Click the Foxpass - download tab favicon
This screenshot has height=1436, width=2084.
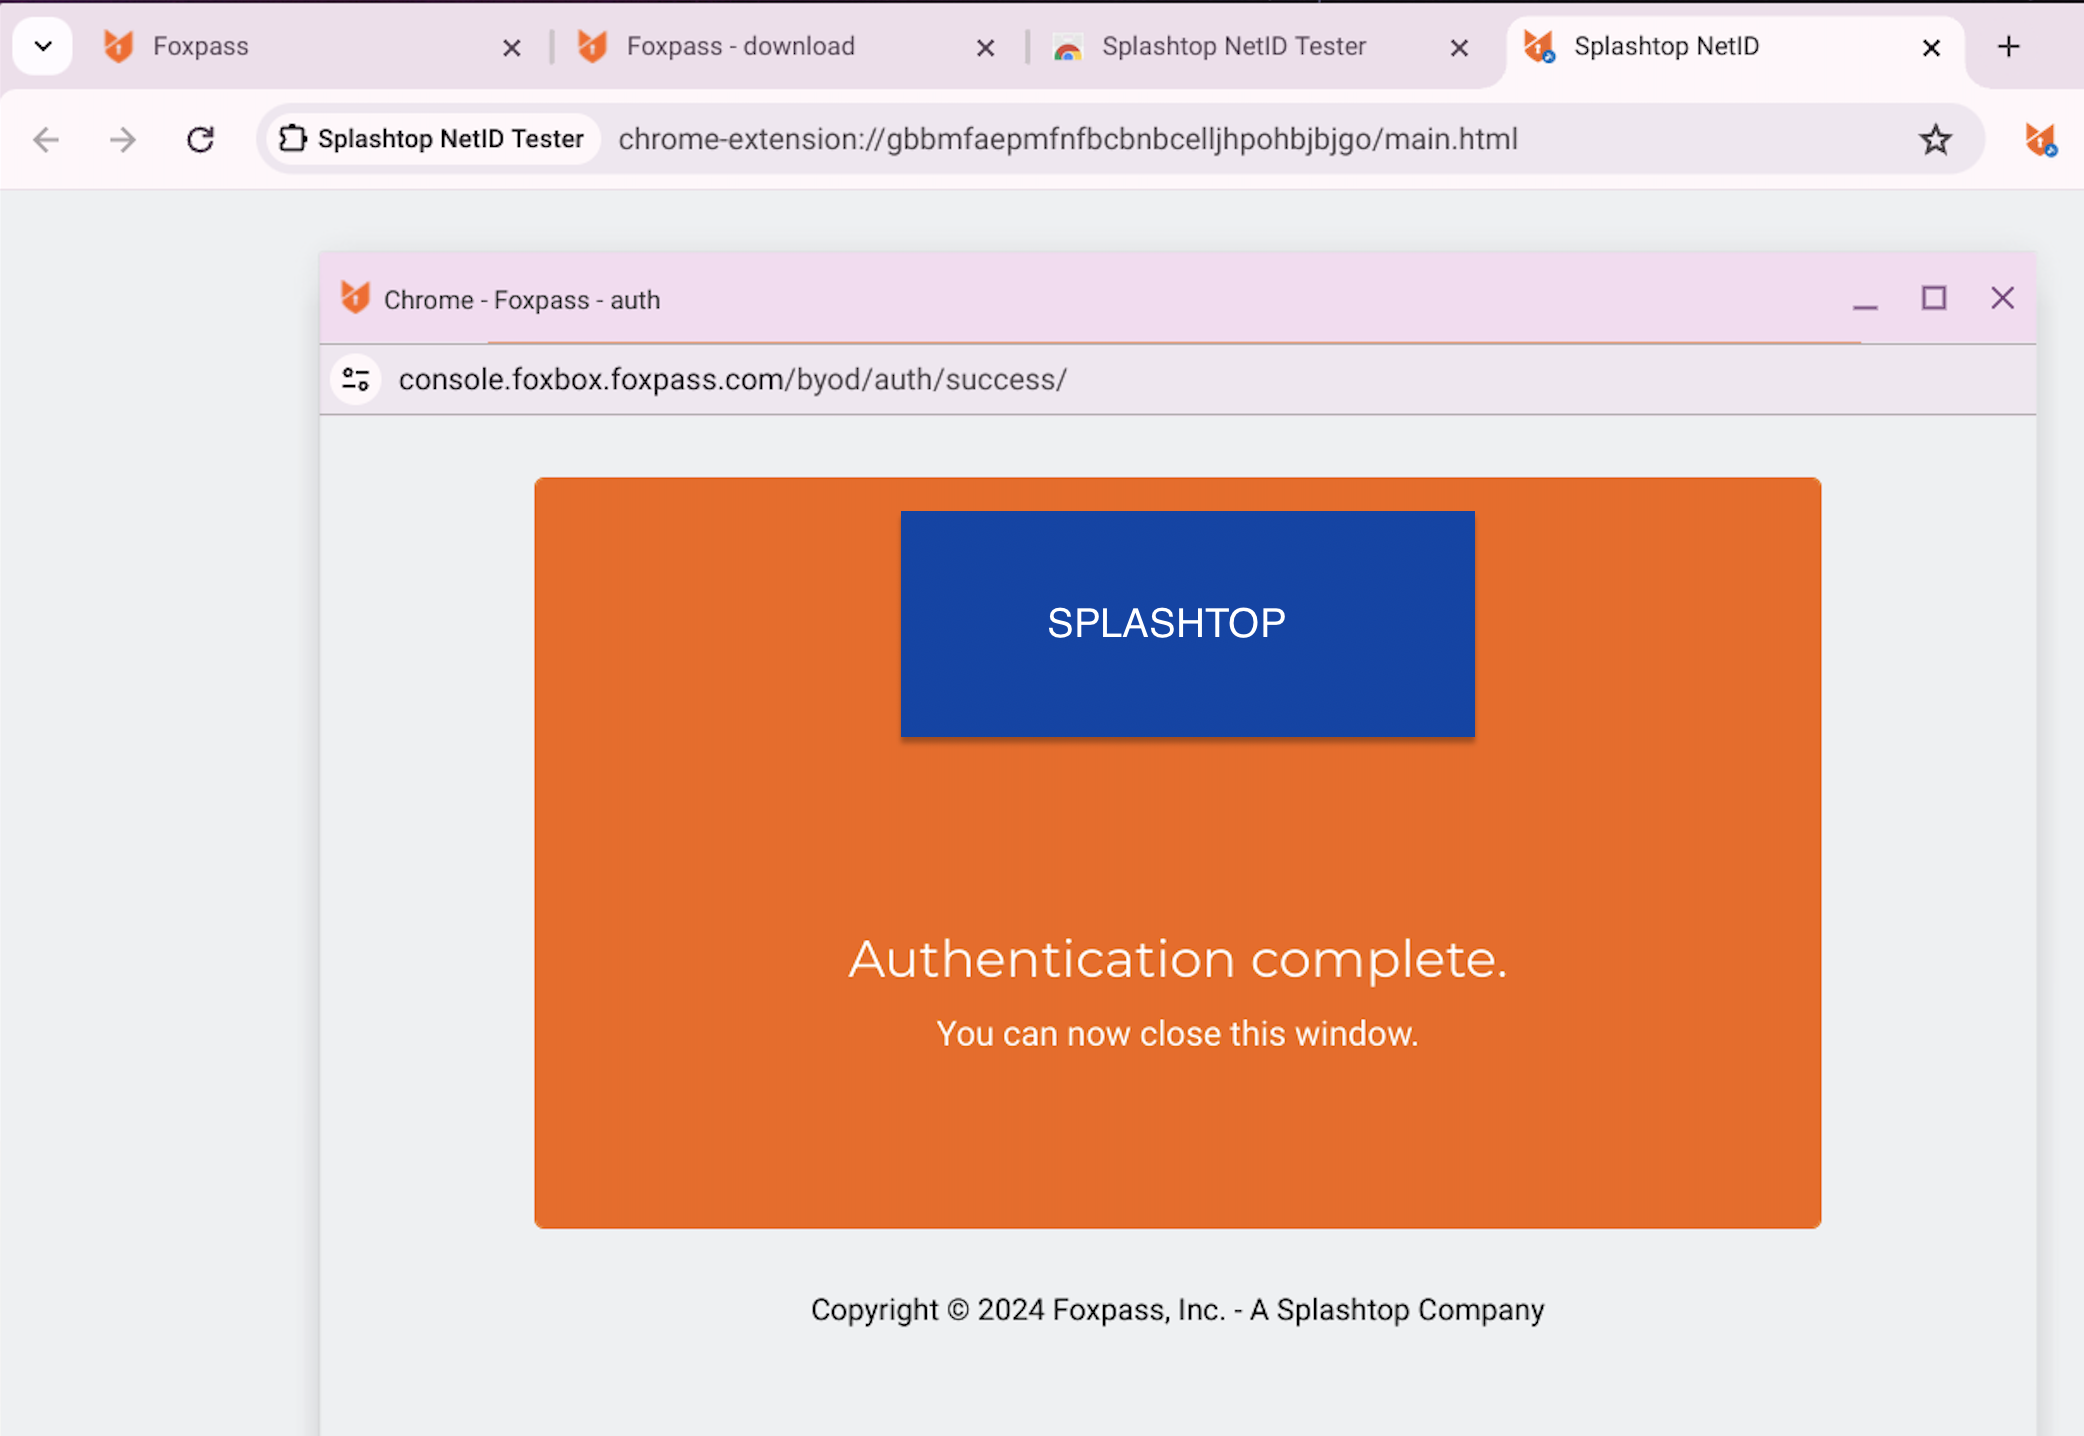(592, 46)
